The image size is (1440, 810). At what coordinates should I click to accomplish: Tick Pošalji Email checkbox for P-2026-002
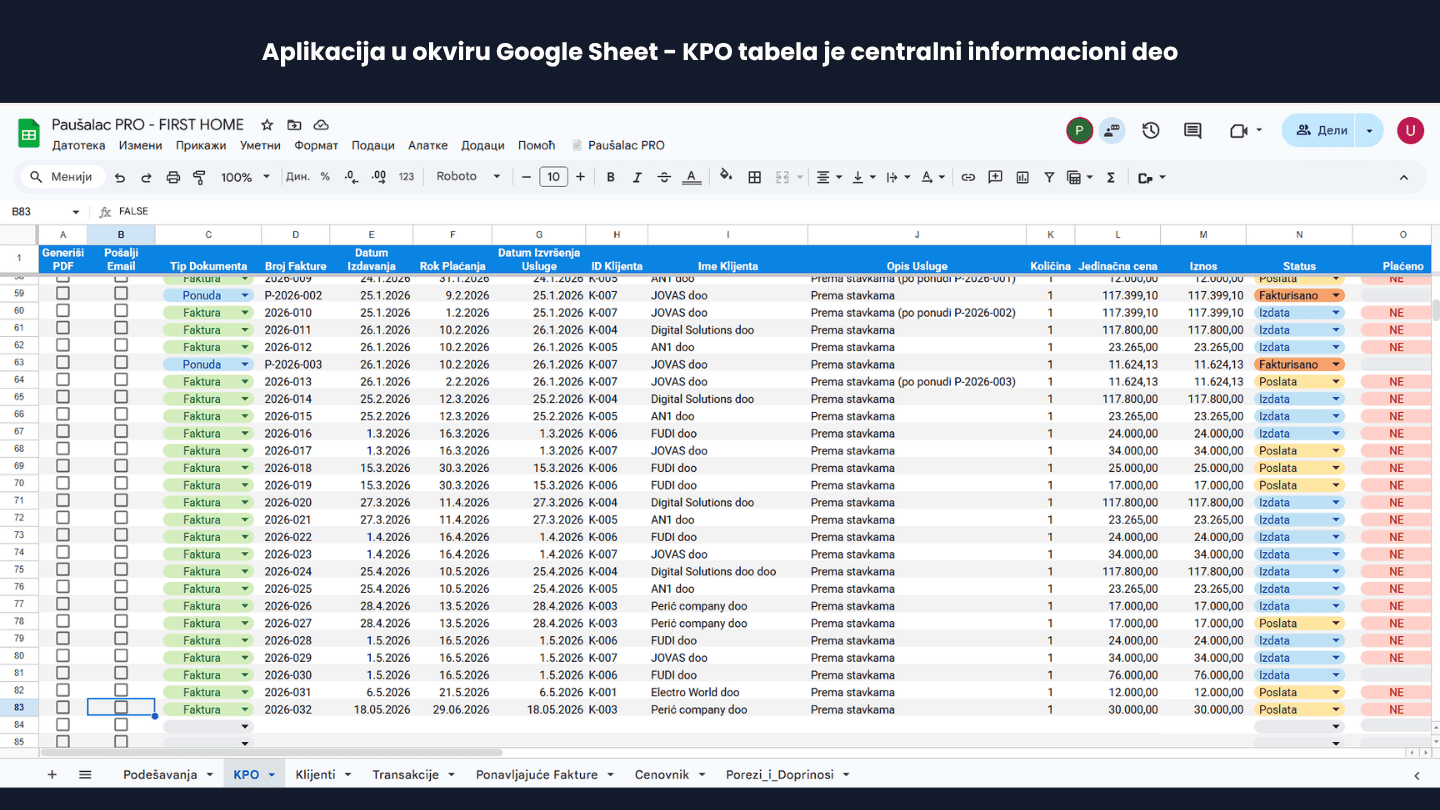coord(121,294)
